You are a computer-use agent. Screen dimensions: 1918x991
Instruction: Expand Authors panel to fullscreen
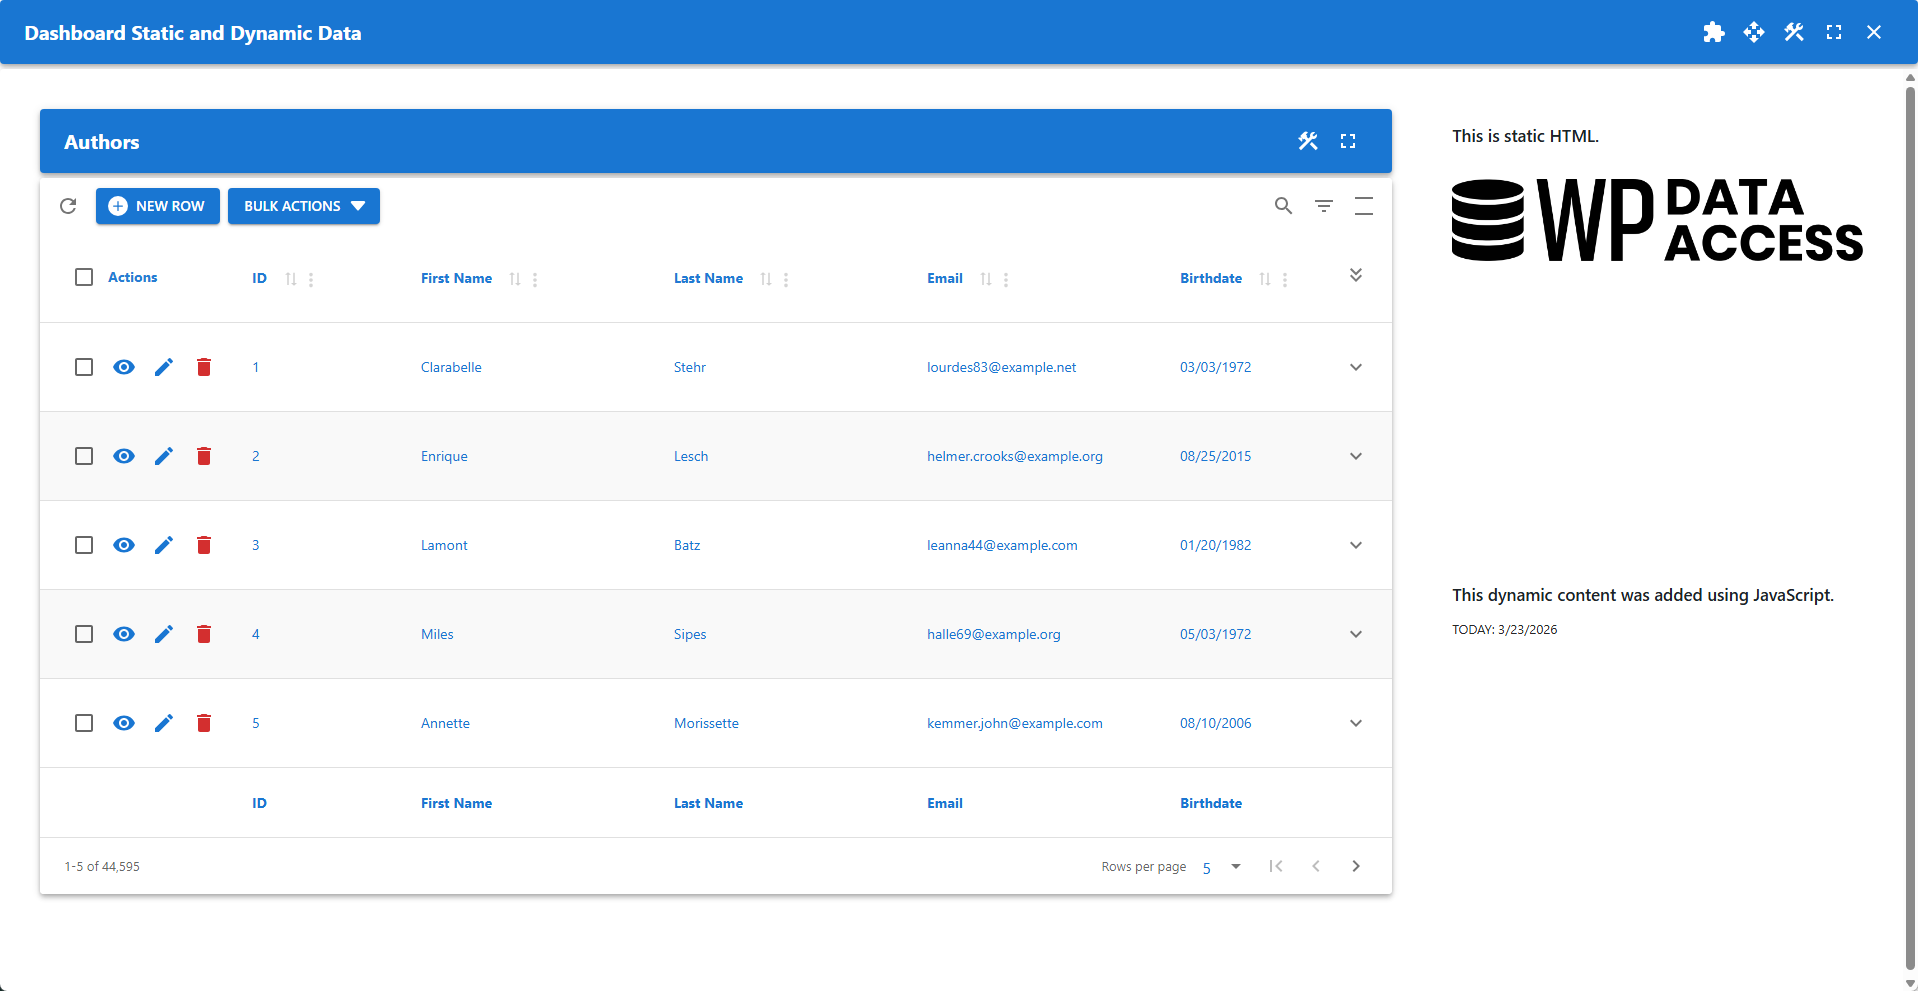pos(1347,141)
